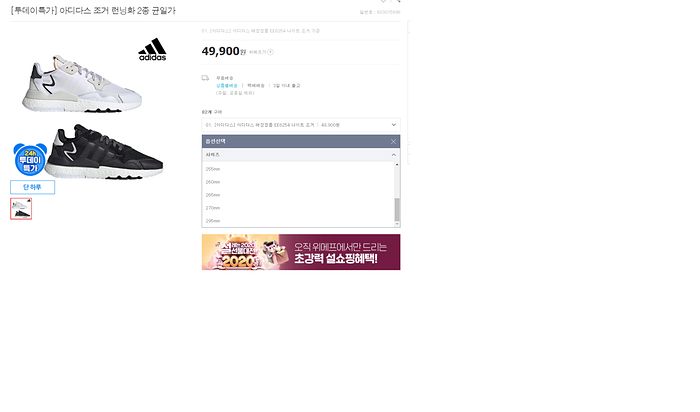This screenshot has height=412, width=700.
Task: Open the blue shipping info link
Action: 227,85
